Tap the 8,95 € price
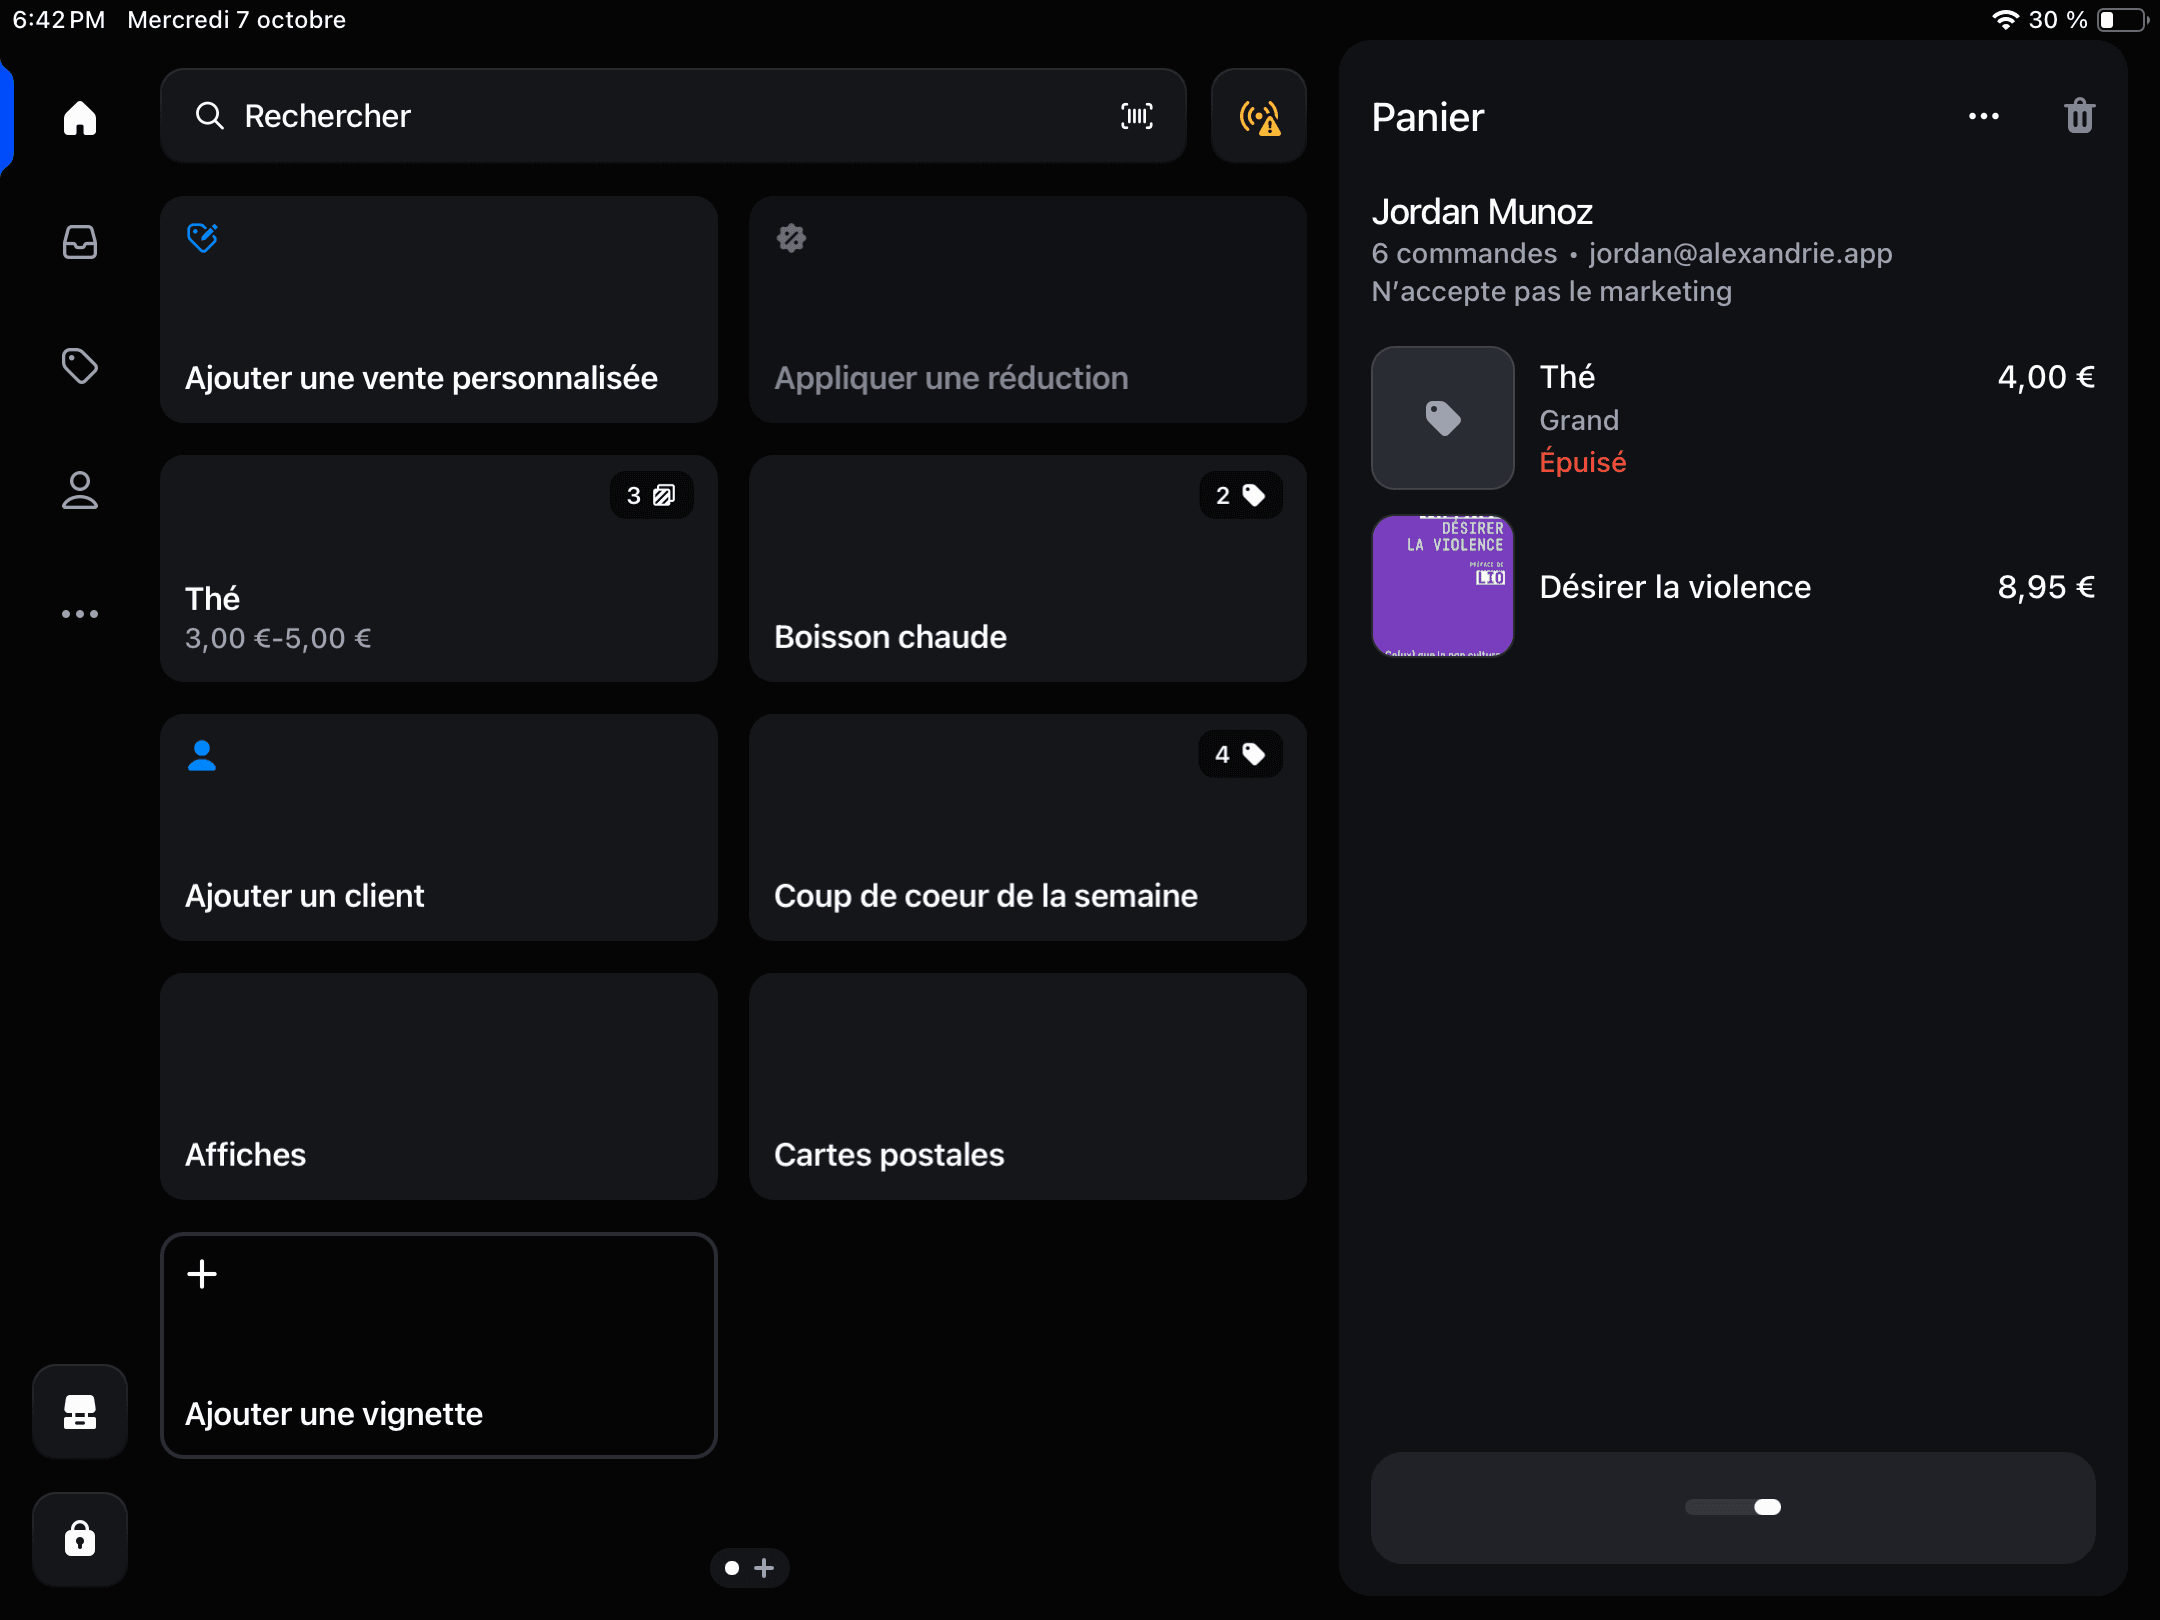Screen dimensions: 2160x1620 [2046, 587]
